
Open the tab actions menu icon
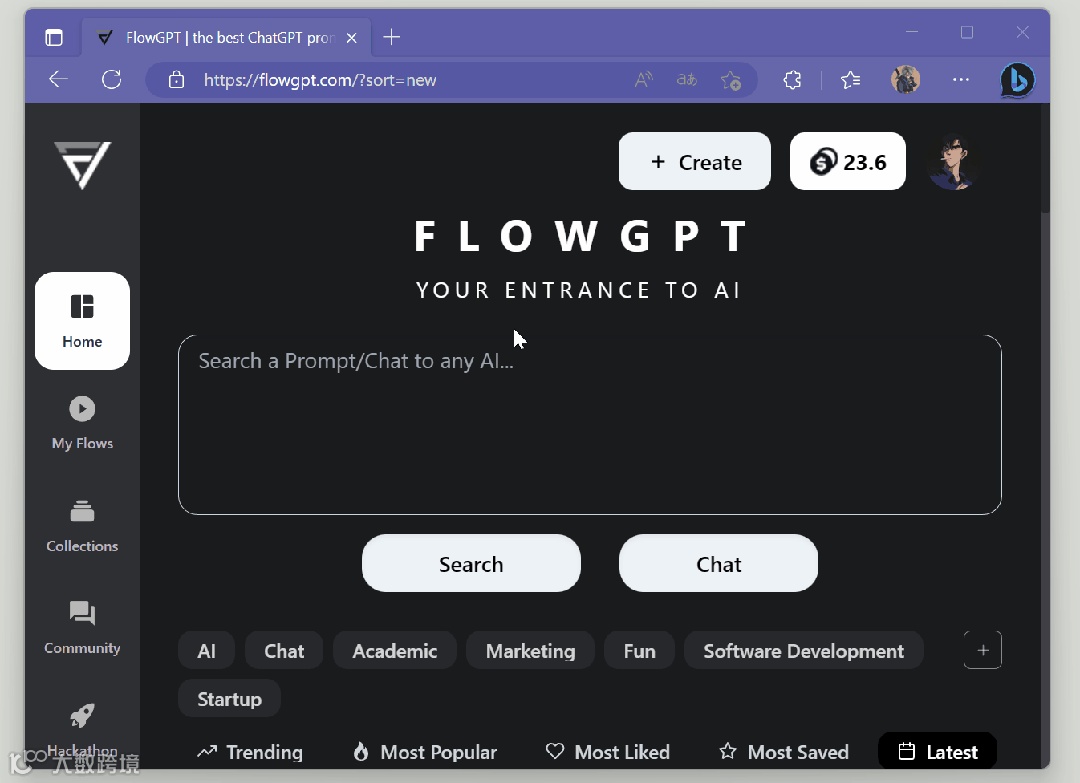54,37
